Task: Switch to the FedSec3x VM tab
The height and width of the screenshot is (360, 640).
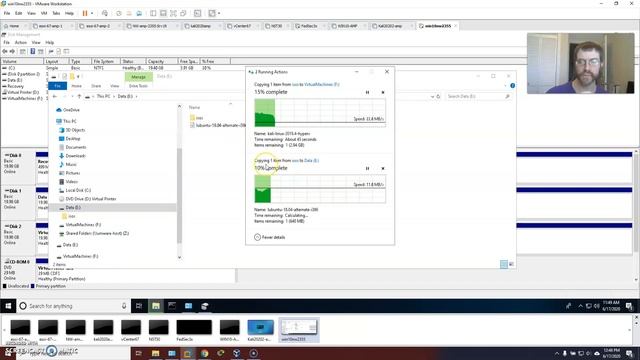Action: [309, 26]
